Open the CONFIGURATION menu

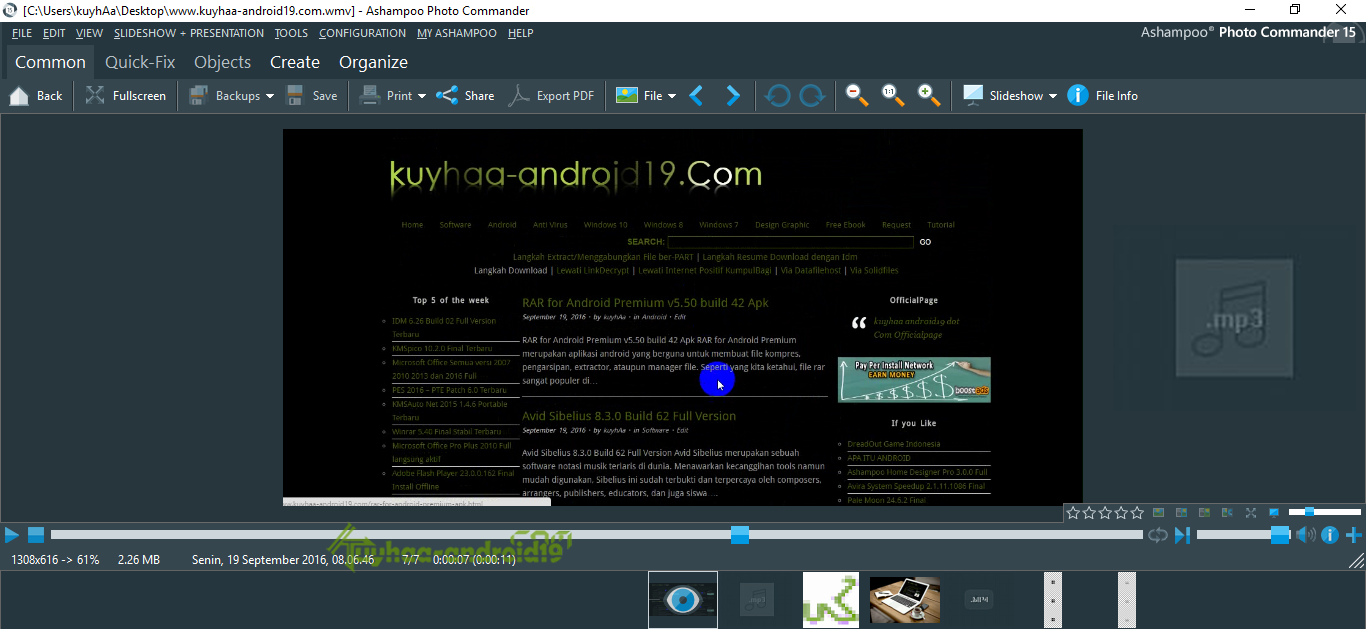[x=362, y=33]
